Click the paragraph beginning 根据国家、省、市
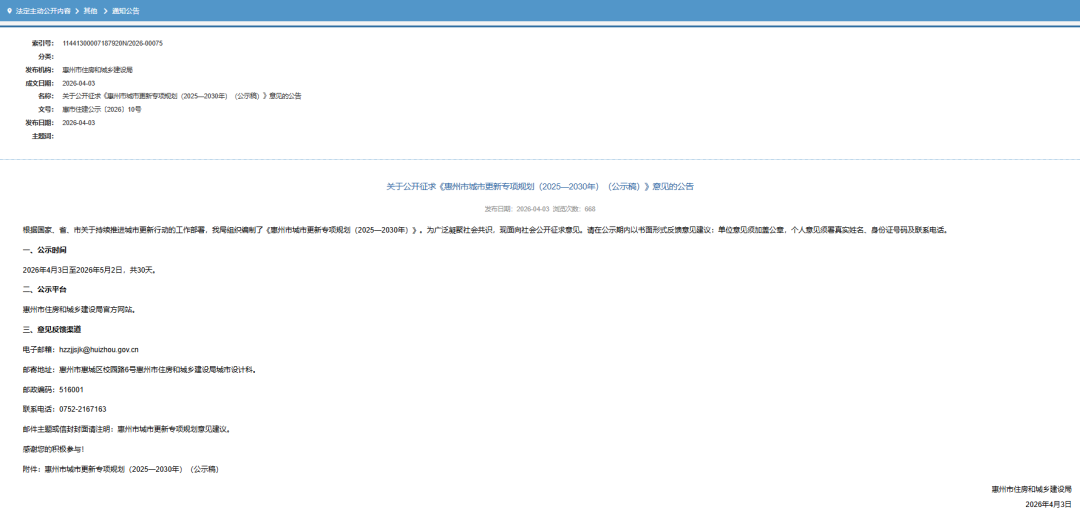 pos(485,230)
